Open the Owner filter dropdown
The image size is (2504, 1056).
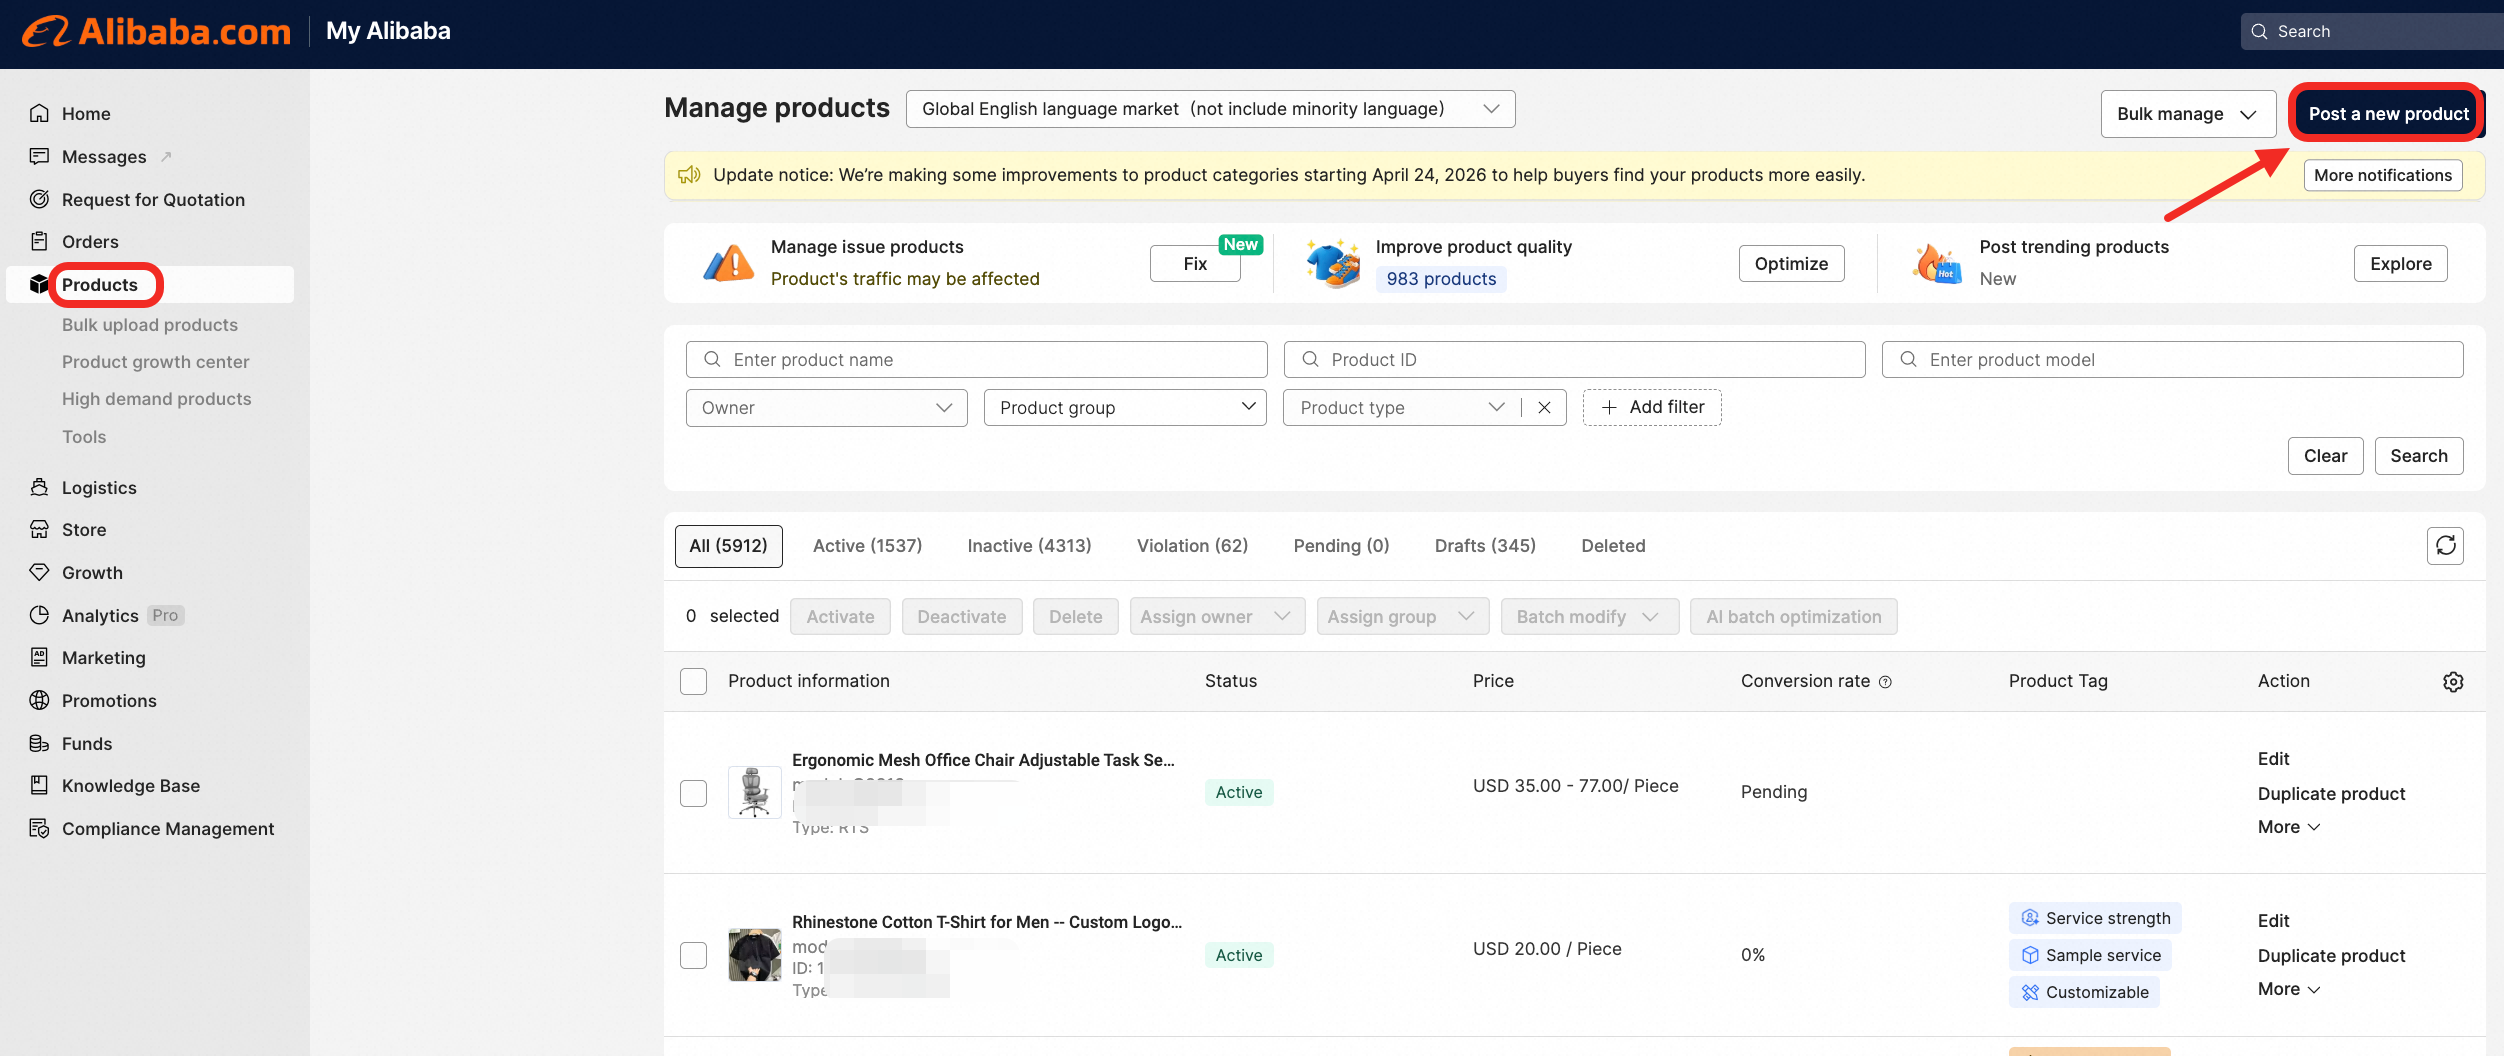[x=826, y=408]
